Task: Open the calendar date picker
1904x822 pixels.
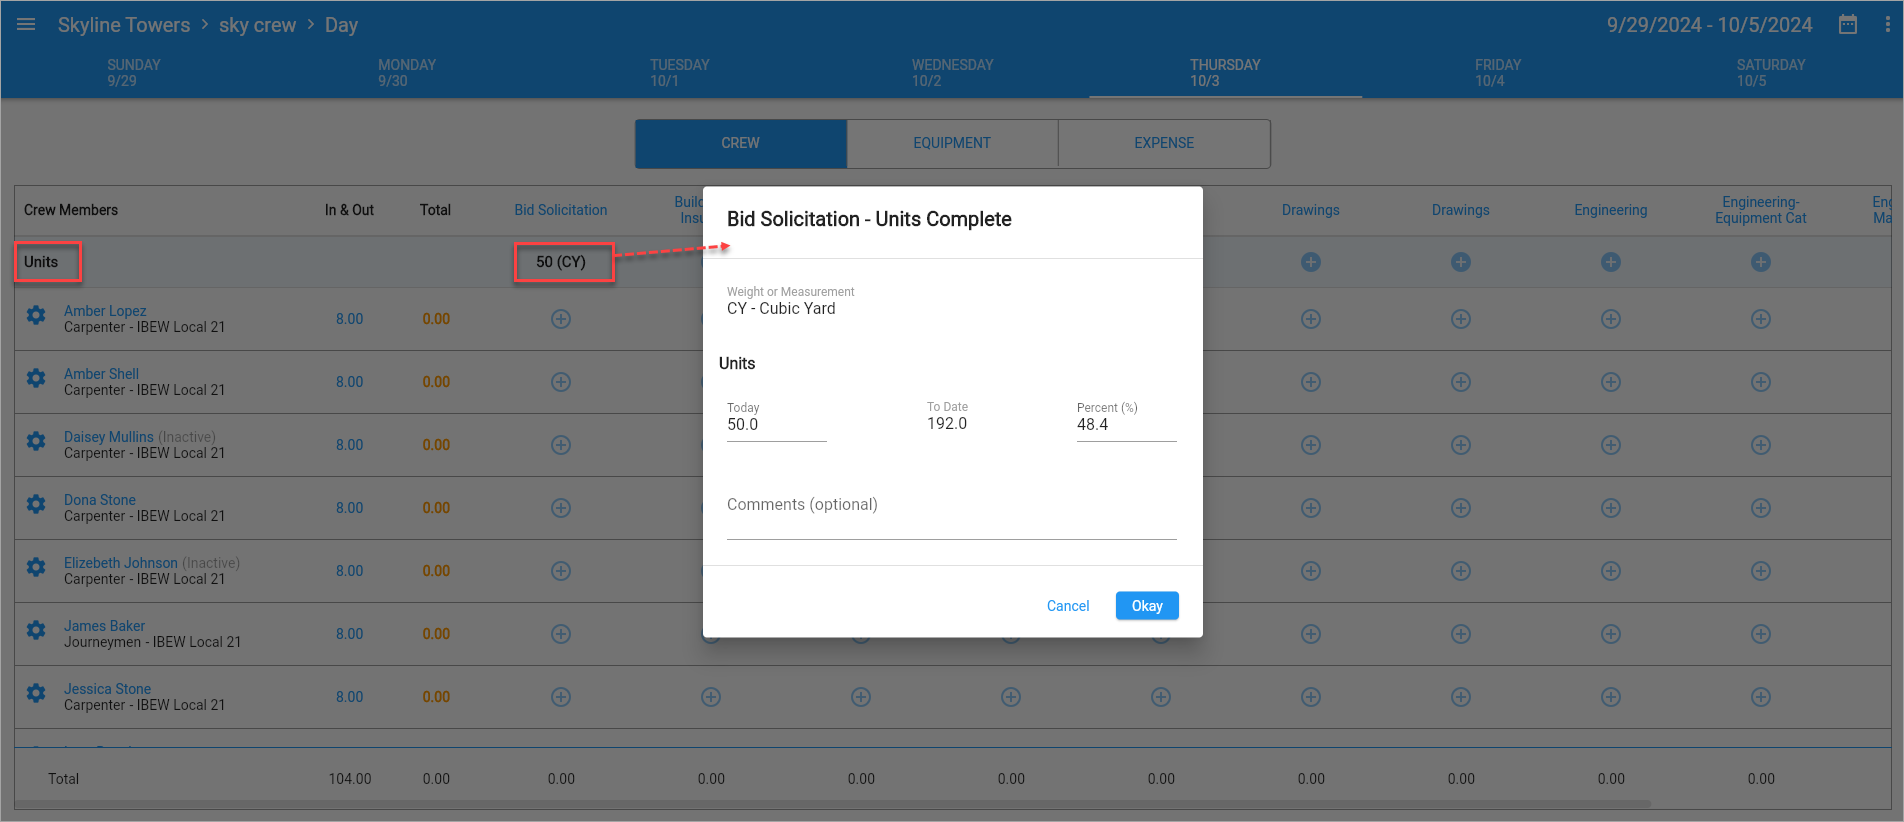Action: [1848, 24]
